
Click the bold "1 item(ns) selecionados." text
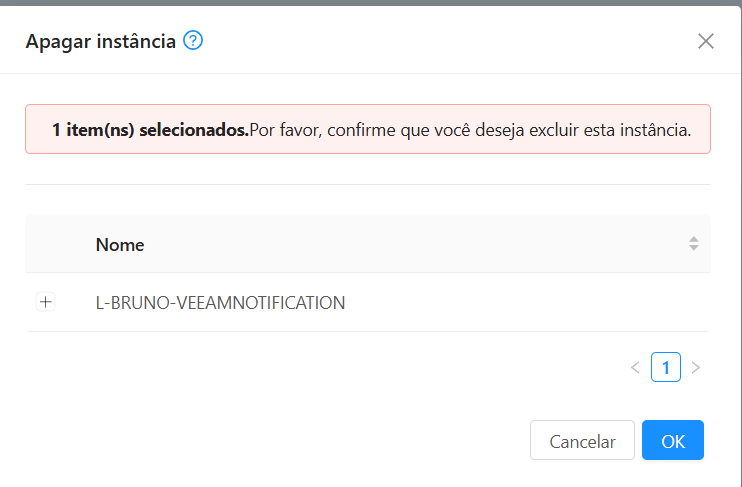pyautogui.click(x=150, y=130)
